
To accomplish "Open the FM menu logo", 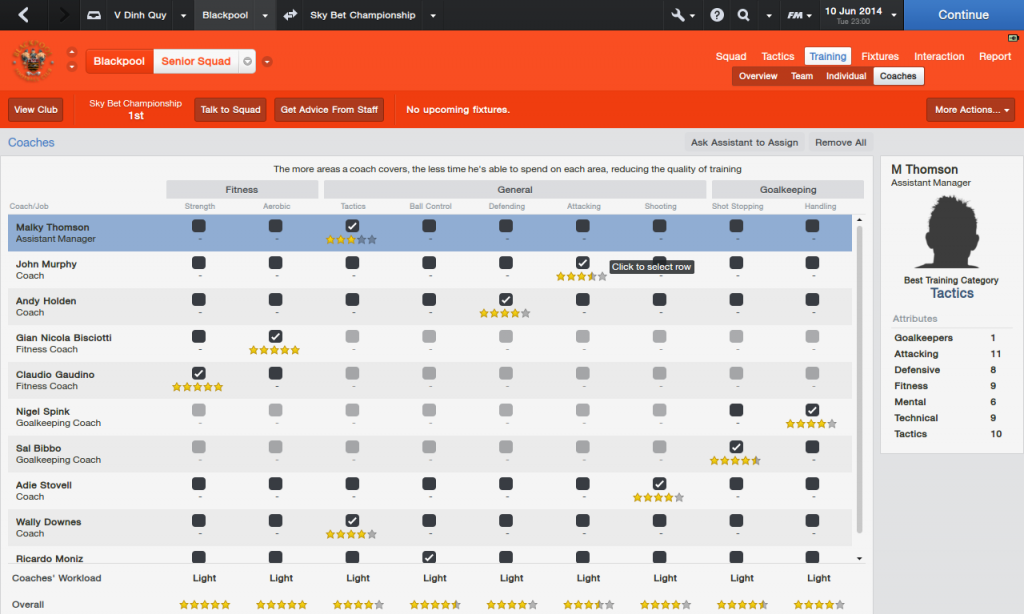I will click(x=795, y=15).
